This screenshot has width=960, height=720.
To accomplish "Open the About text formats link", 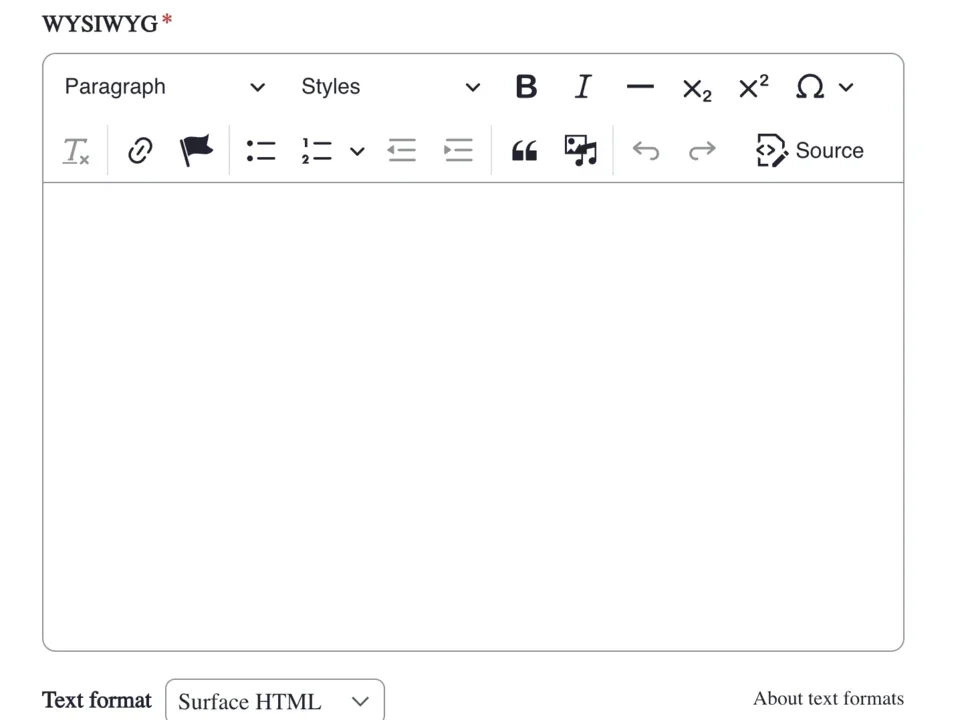I will click(828, 698).
